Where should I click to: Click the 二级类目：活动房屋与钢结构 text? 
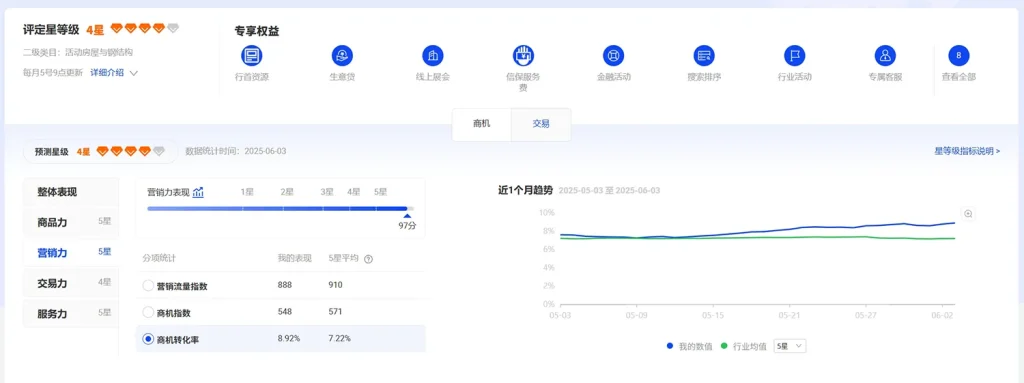[x=78, y=52]
